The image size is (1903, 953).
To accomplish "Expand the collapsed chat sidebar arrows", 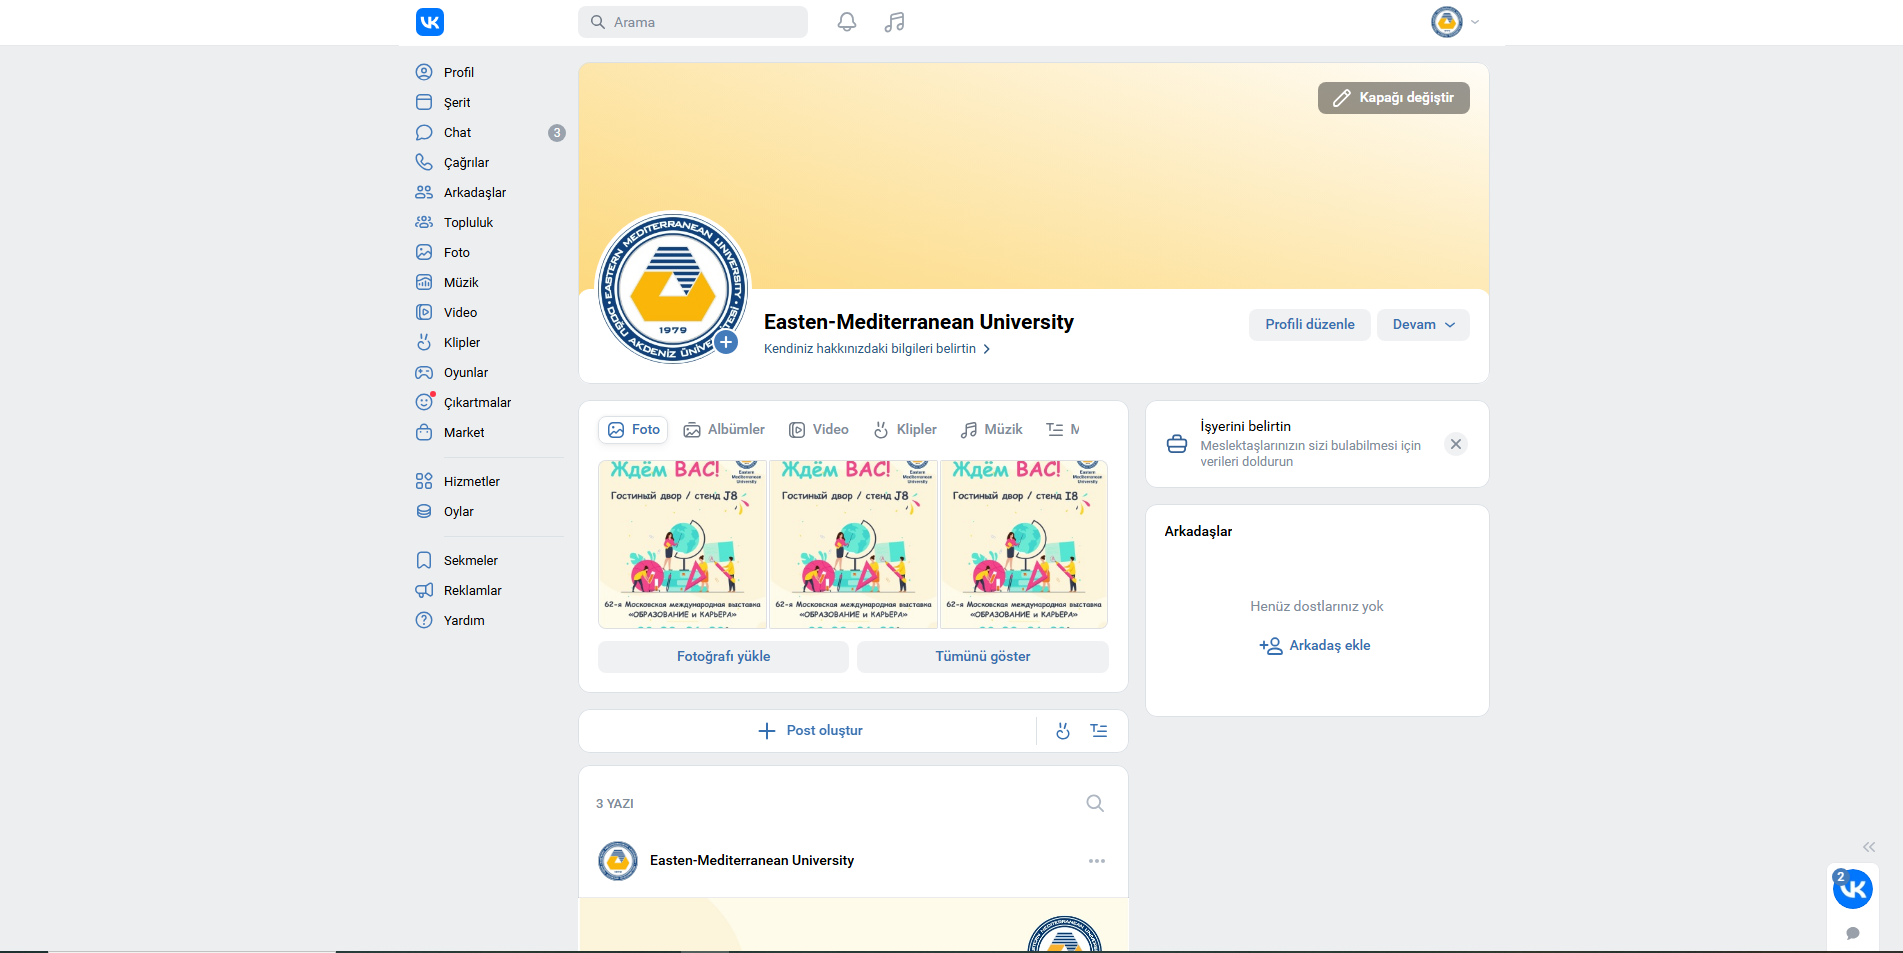I will point(1869,847).
